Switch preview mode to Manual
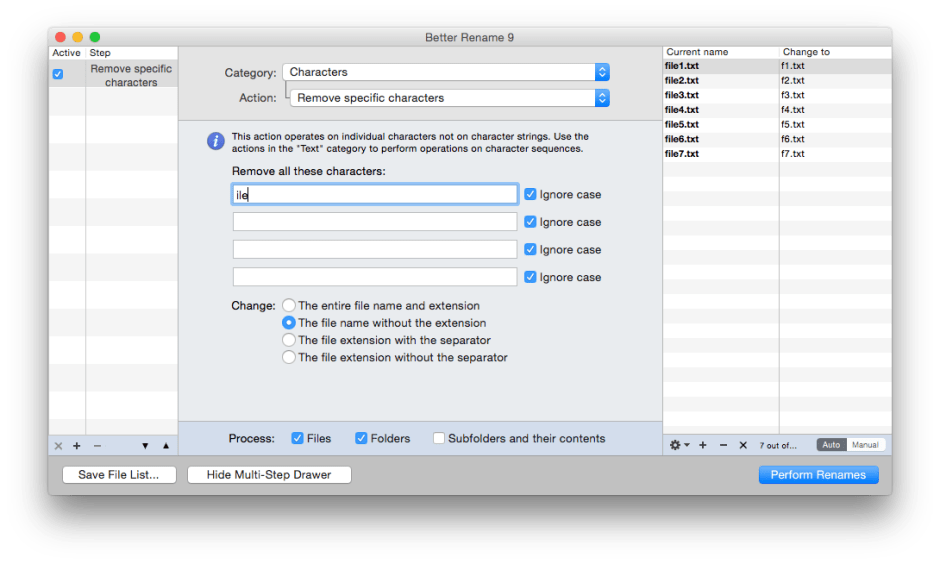 tap(865, 445)
